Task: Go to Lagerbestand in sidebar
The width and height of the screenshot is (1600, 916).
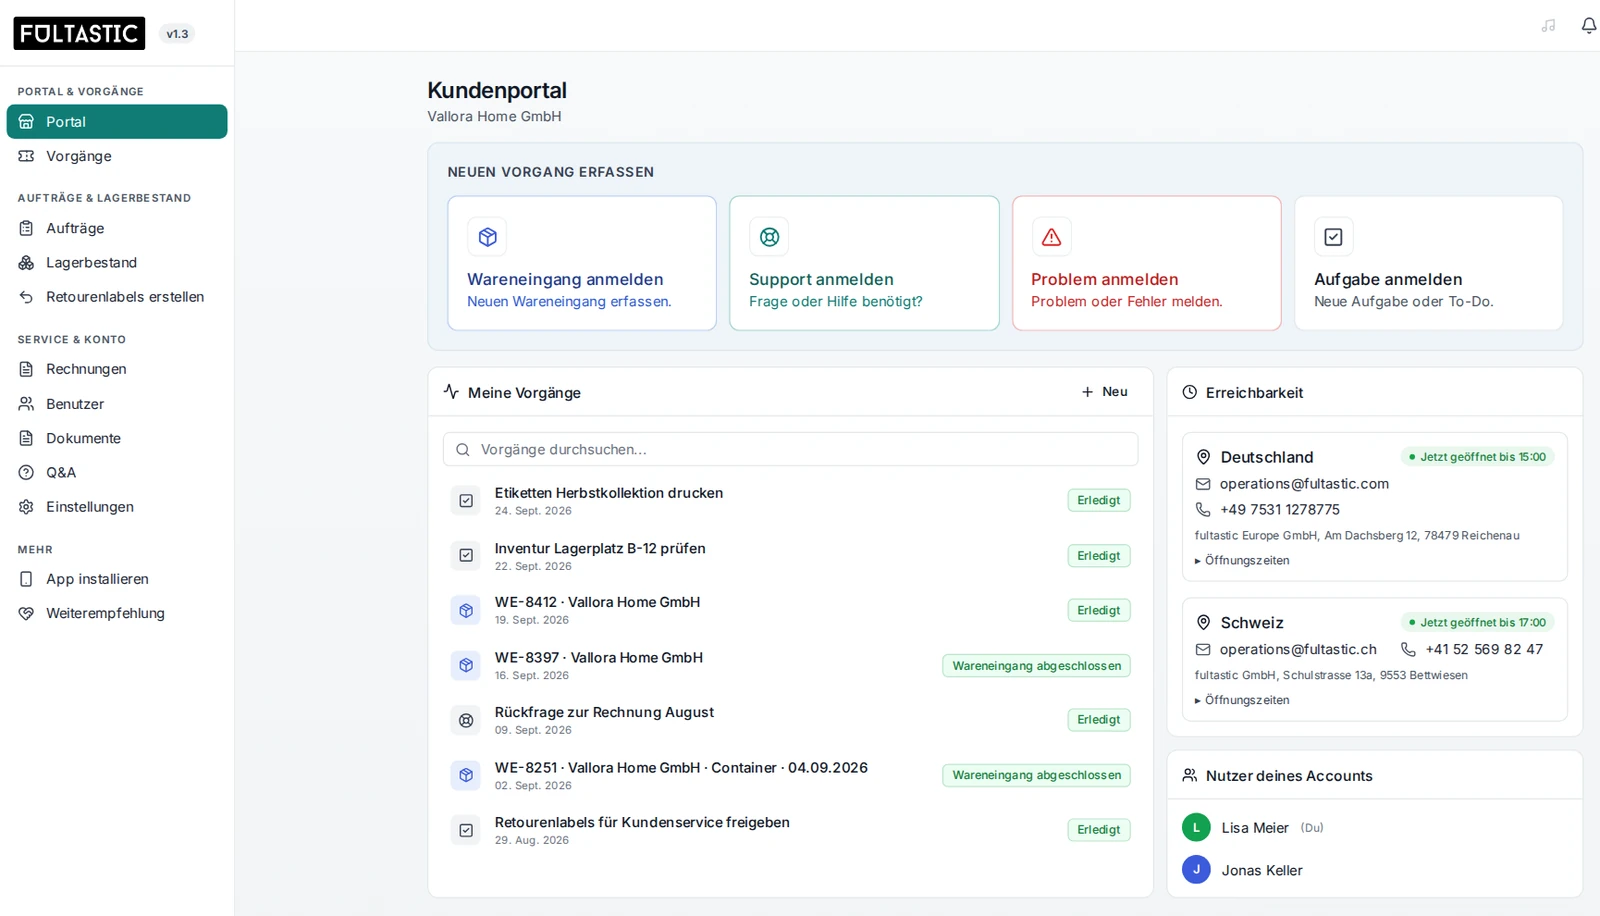Action: click(117, 262)
